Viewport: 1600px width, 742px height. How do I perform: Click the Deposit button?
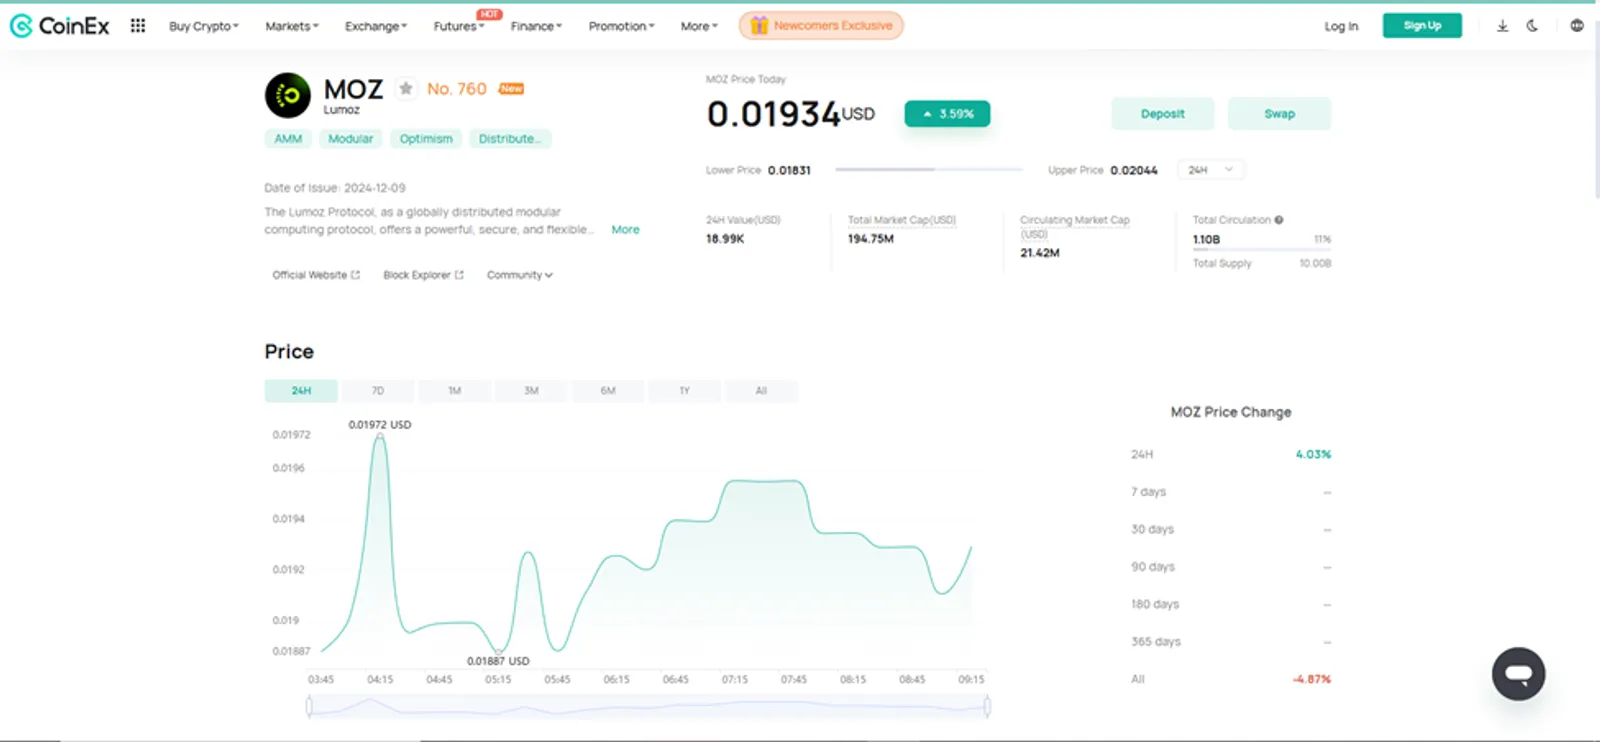click(1162, 114)
